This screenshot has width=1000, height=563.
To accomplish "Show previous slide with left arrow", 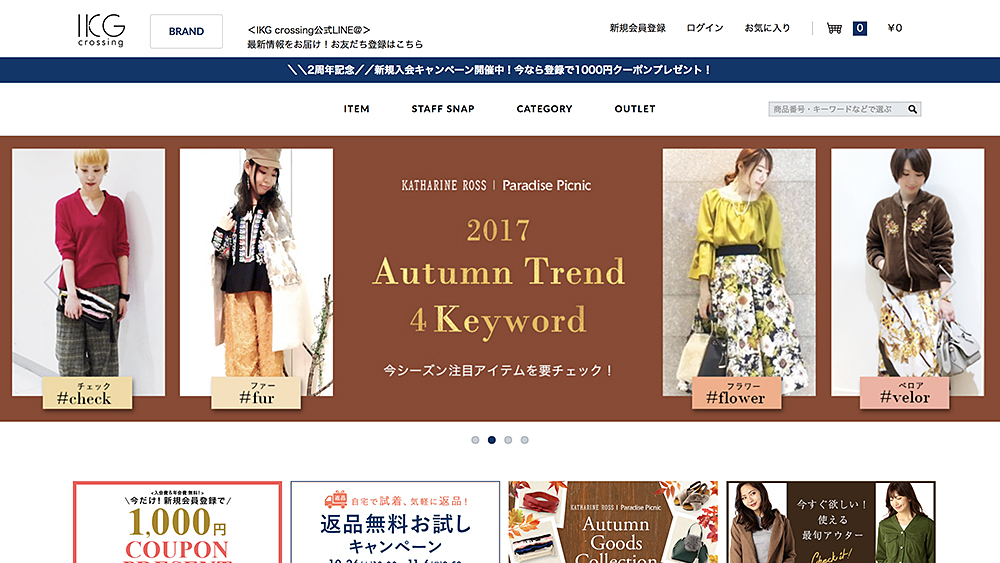I will pyautogui.click(x=52, y=281).
